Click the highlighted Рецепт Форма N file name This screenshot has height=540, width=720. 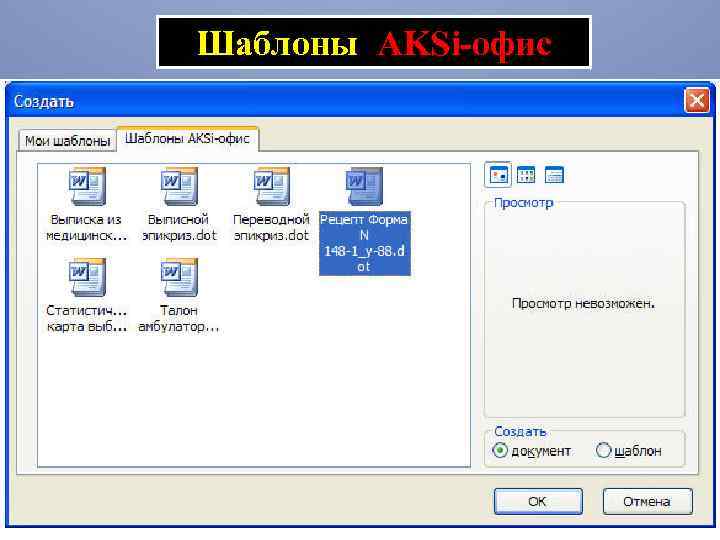click(365, 243)
